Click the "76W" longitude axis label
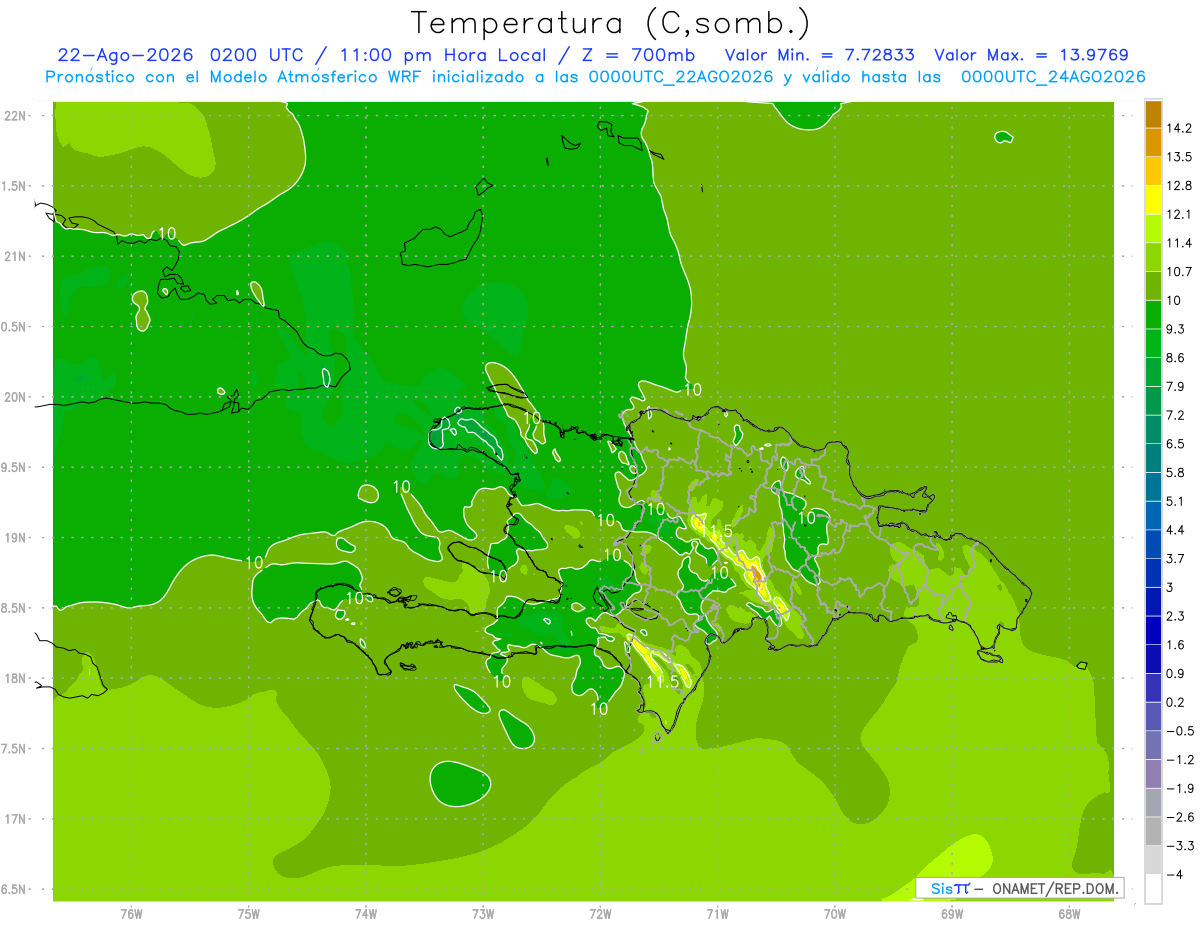Viewport: 1200px width, 927px height. click(x=131, y=914)
